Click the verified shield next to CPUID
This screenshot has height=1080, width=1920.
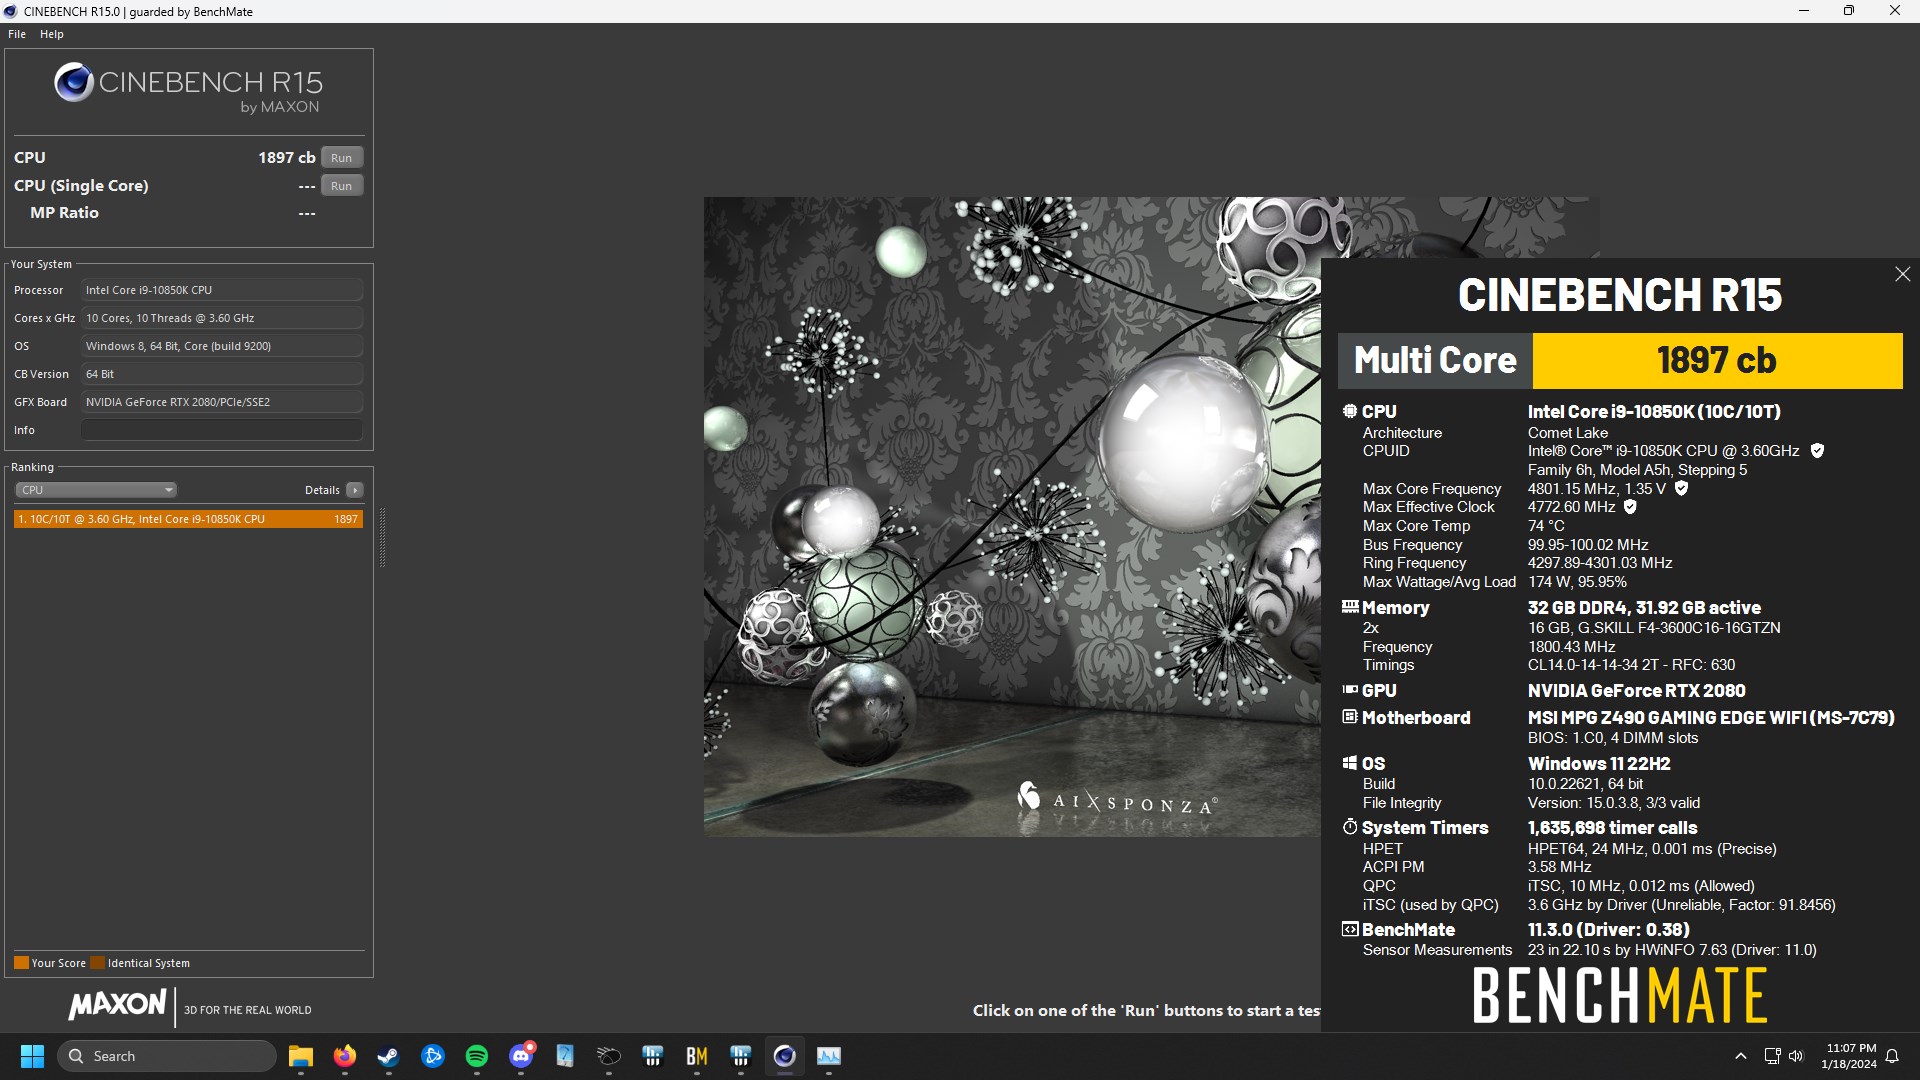coord(1817,451)
